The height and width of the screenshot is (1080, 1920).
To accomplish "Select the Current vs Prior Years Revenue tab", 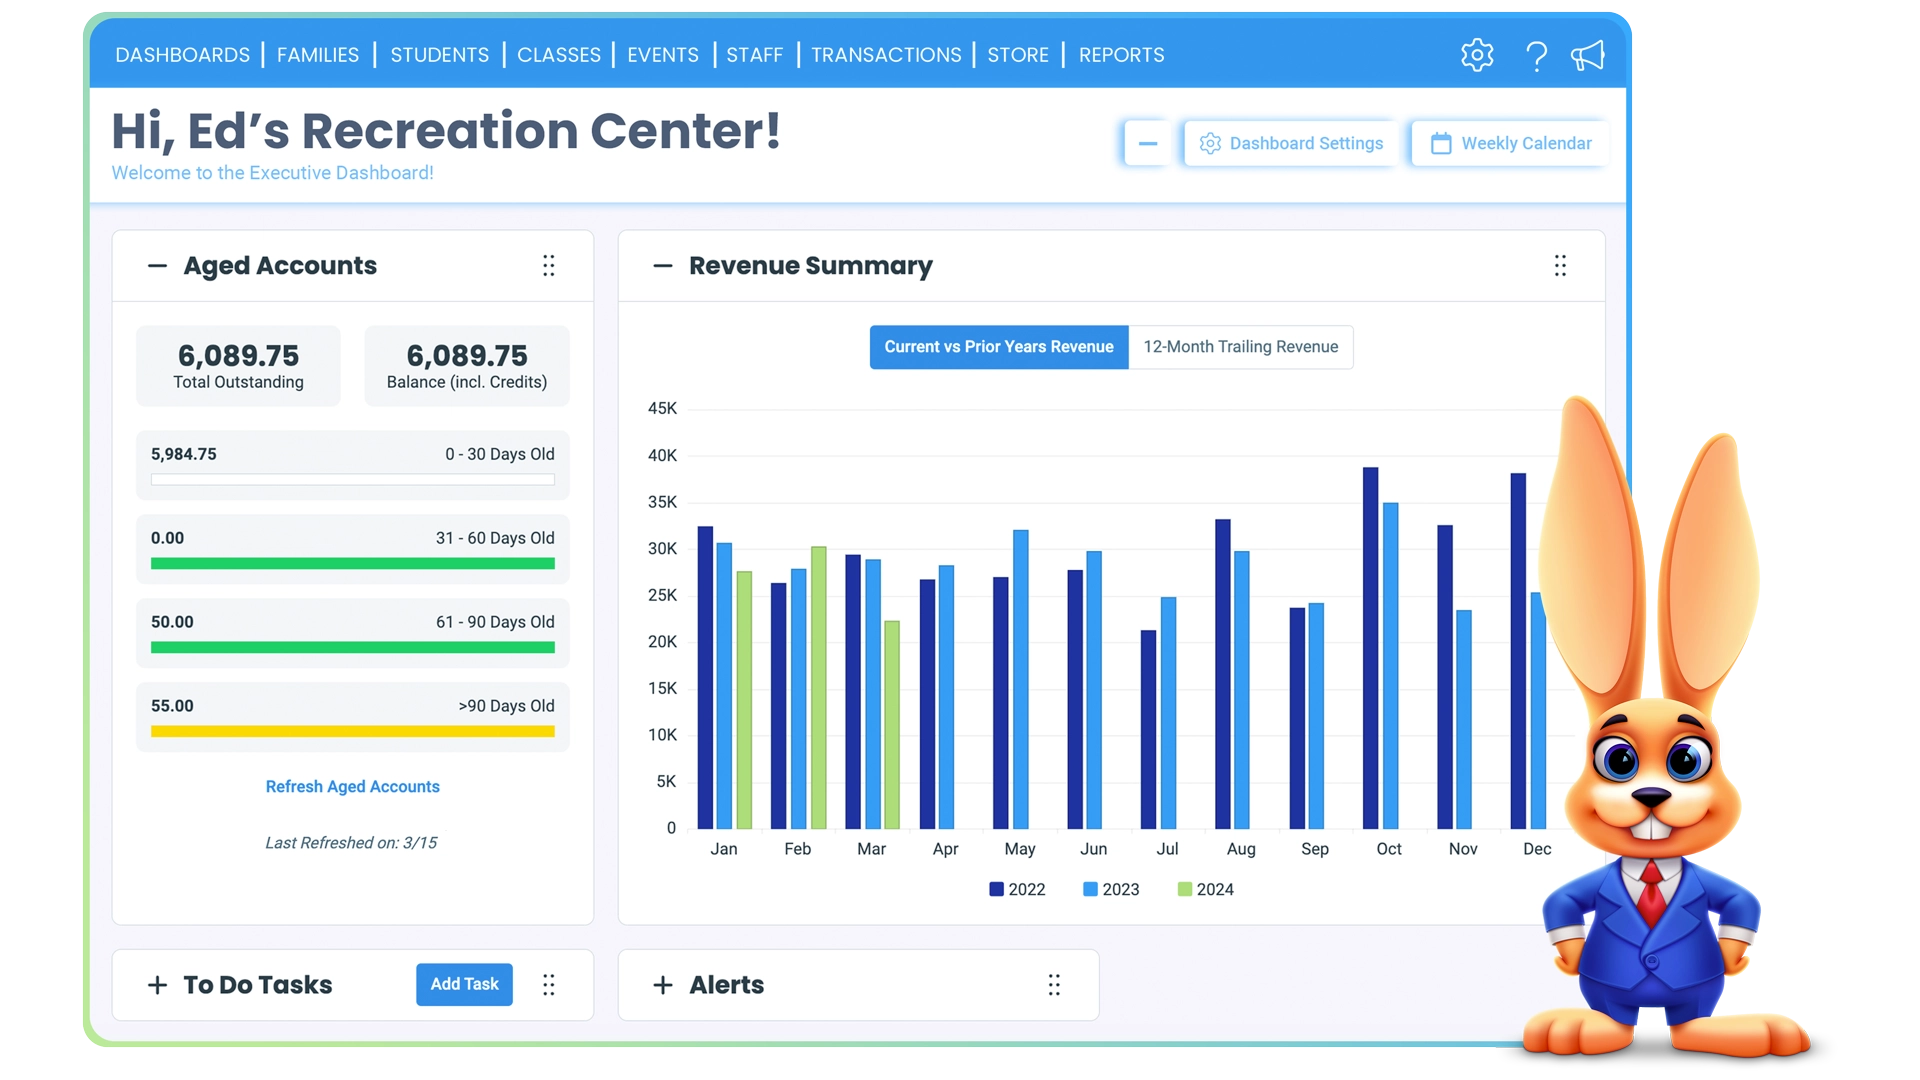I will [997, 347].
